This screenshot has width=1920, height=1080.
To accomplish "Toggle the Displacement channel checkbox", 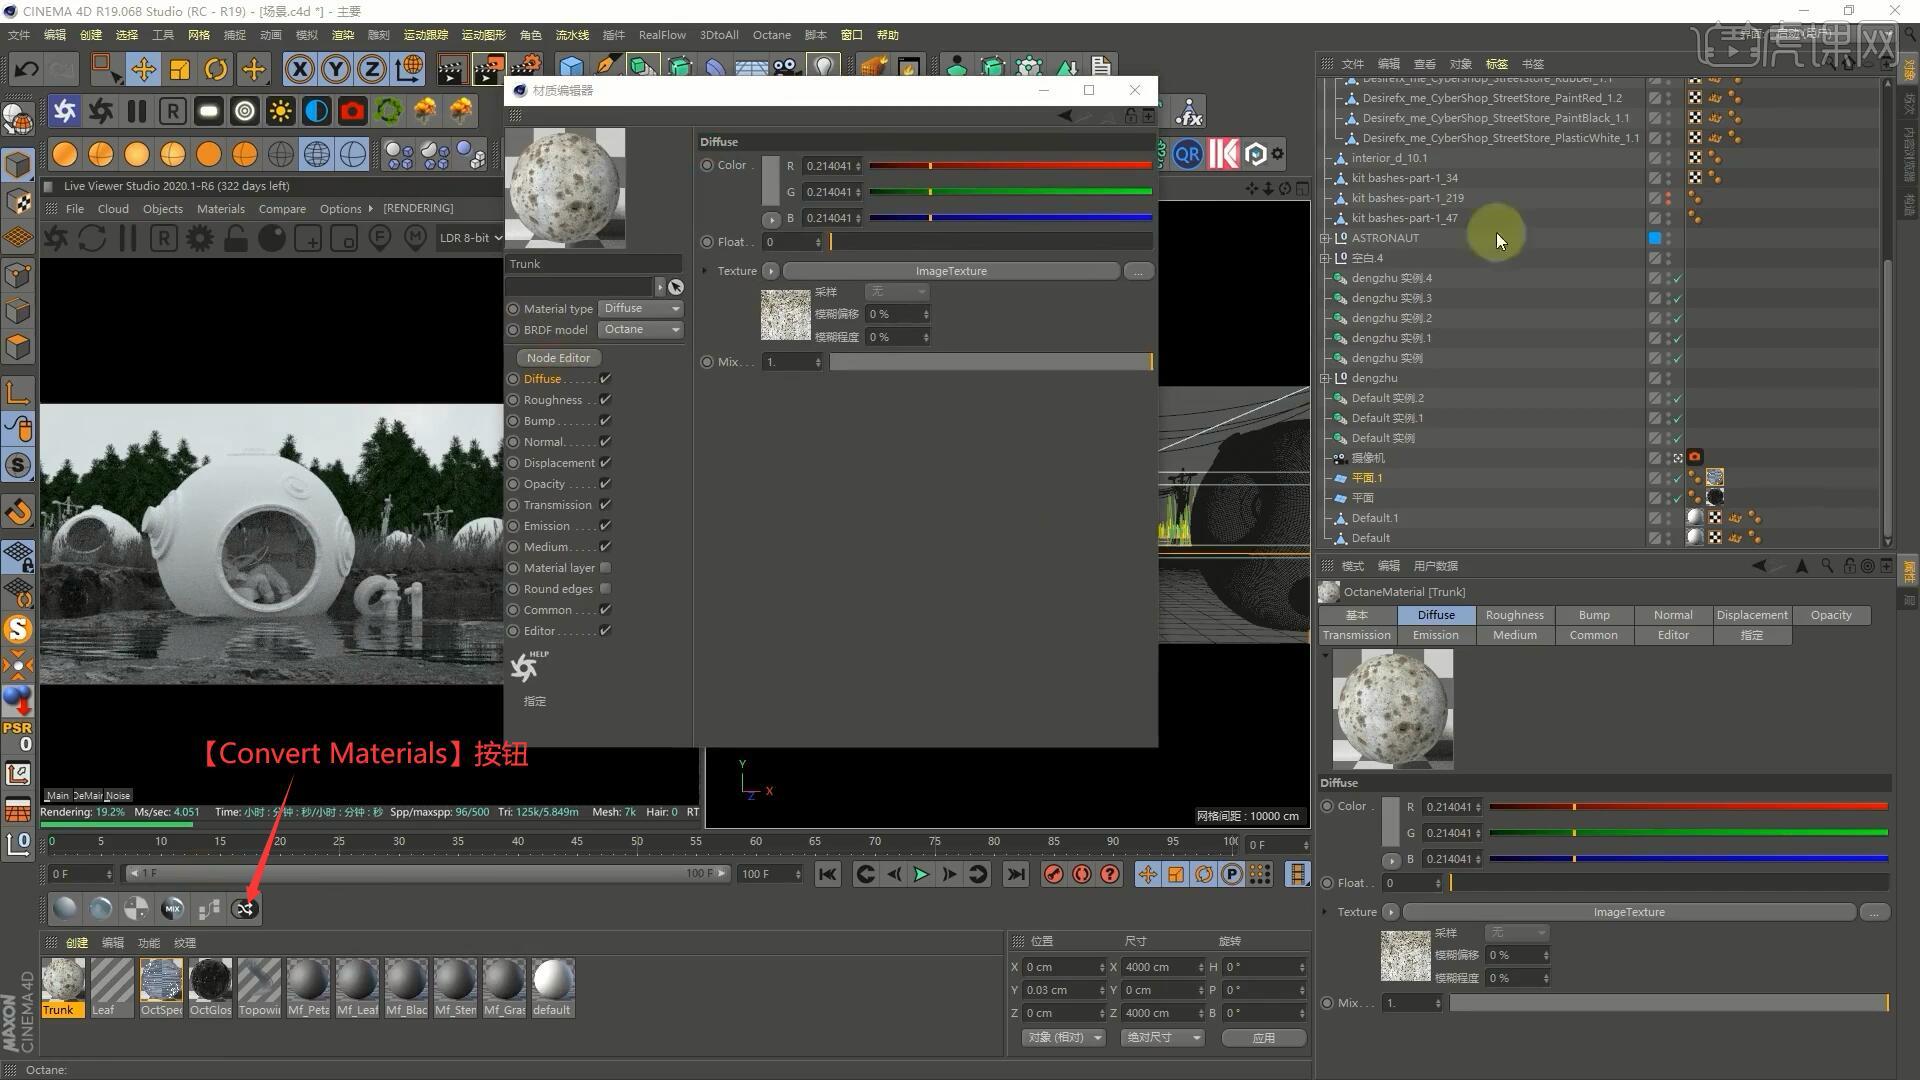I will 605,463.
